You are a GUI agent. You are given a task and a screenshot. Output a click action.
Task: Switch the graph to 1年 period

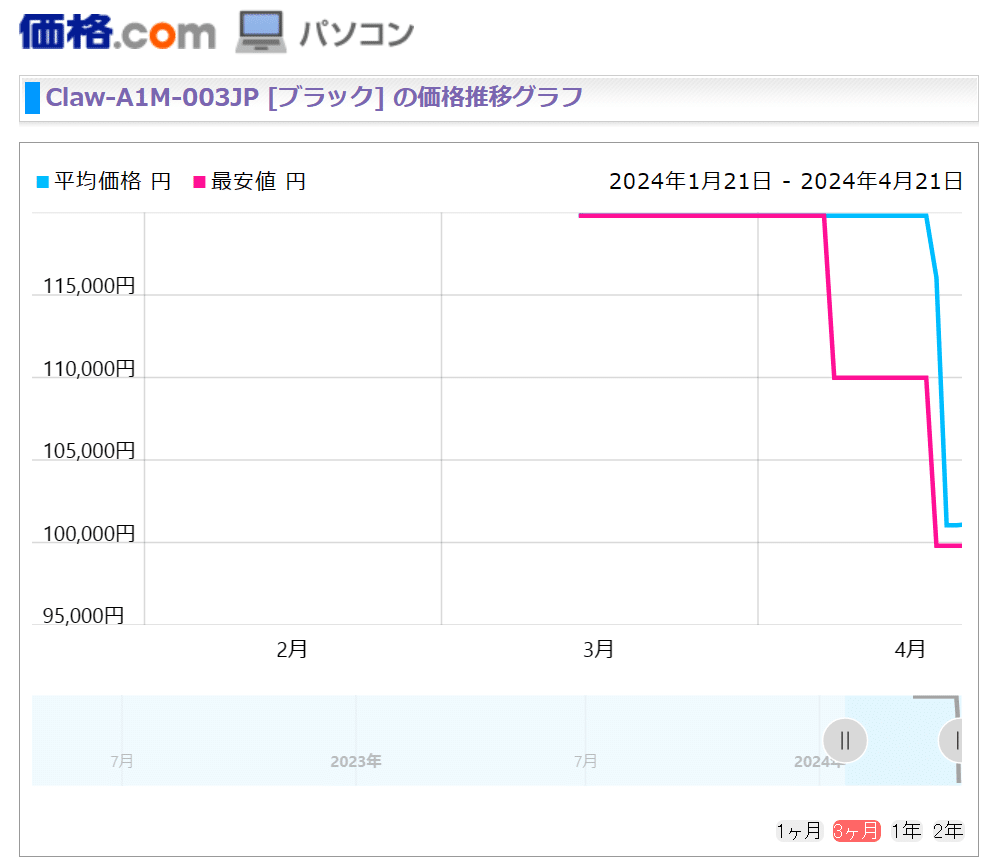(x=906, y=831)
